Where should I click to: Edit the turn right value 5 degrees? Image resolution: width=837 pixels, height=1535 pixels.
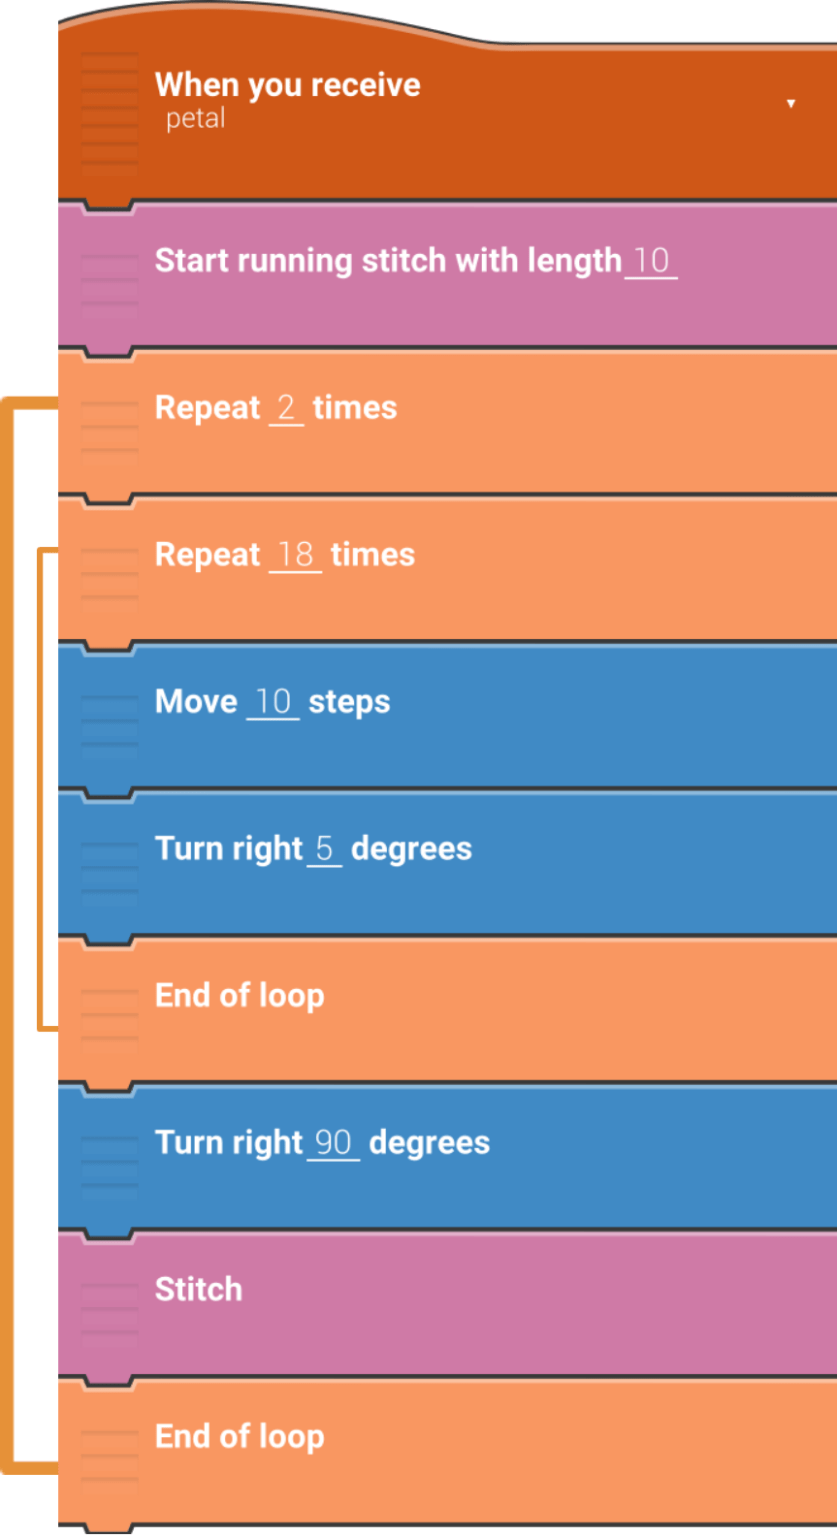point(324,849)
